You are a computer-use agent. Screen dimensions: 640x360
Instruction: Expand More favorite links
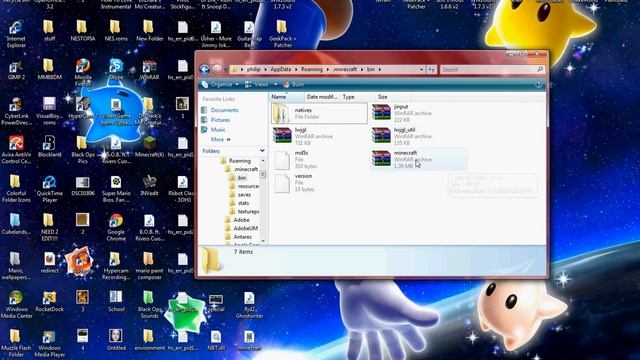(221, 140)
